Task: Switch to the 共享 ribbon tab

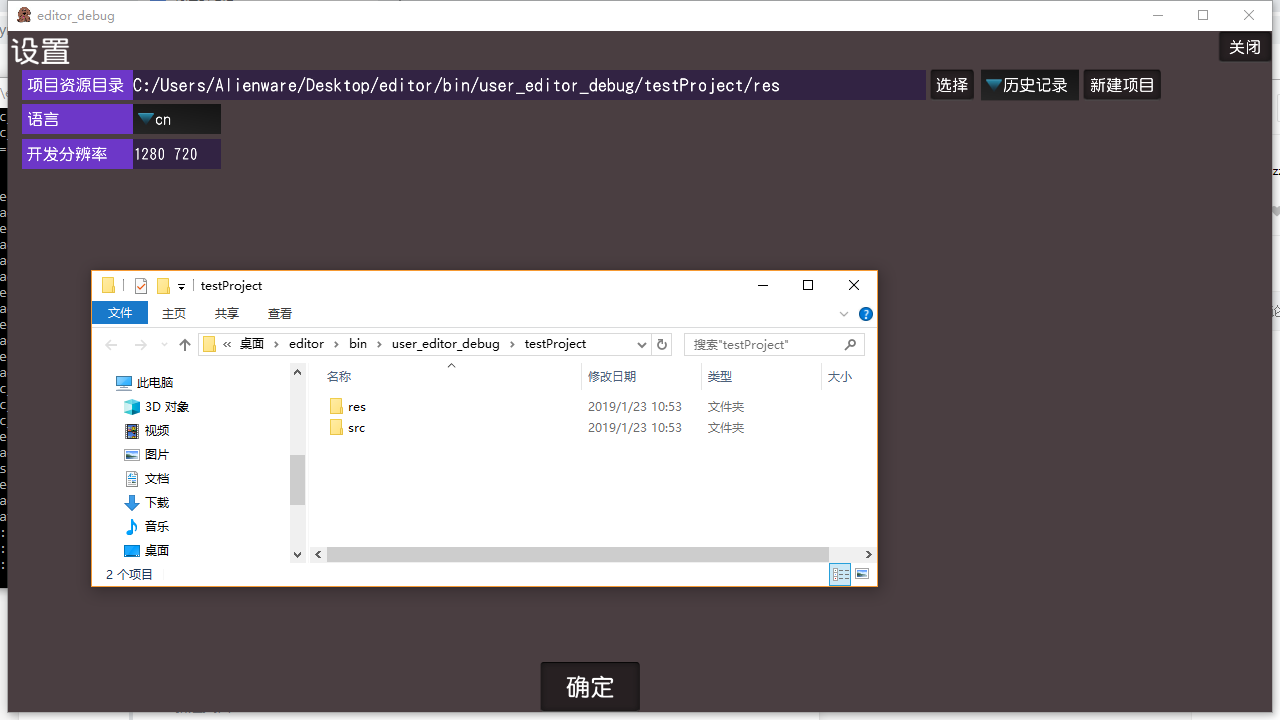Action: 227,313
